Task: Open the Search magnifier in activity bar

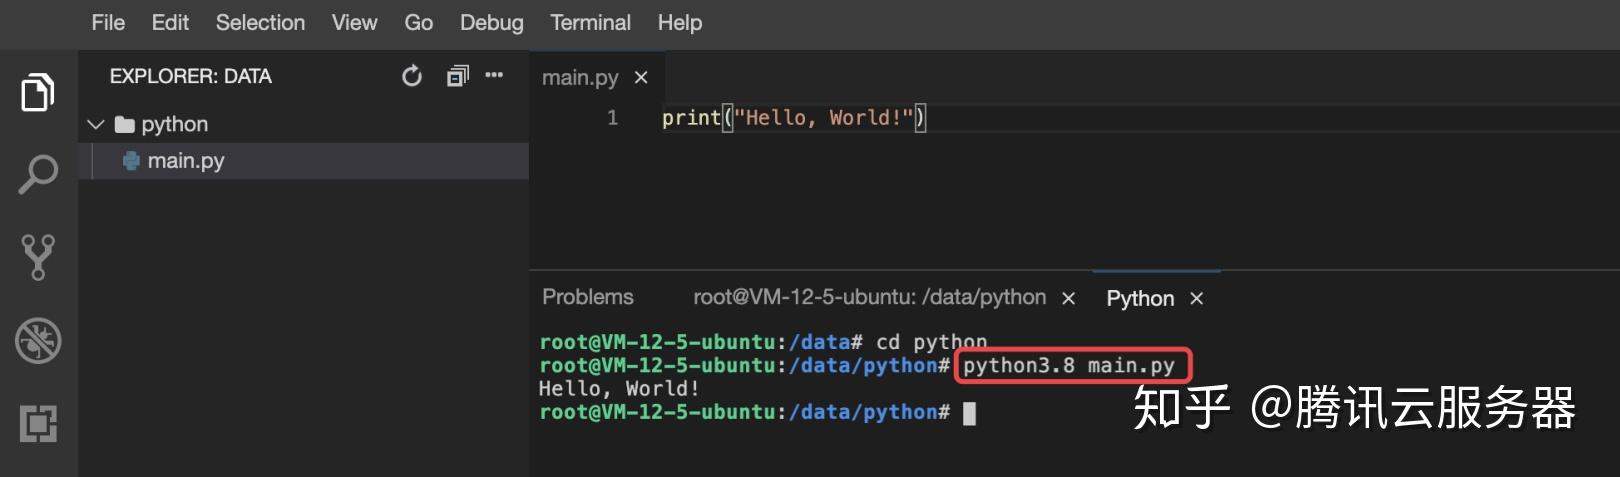Action: pos(38,175)
